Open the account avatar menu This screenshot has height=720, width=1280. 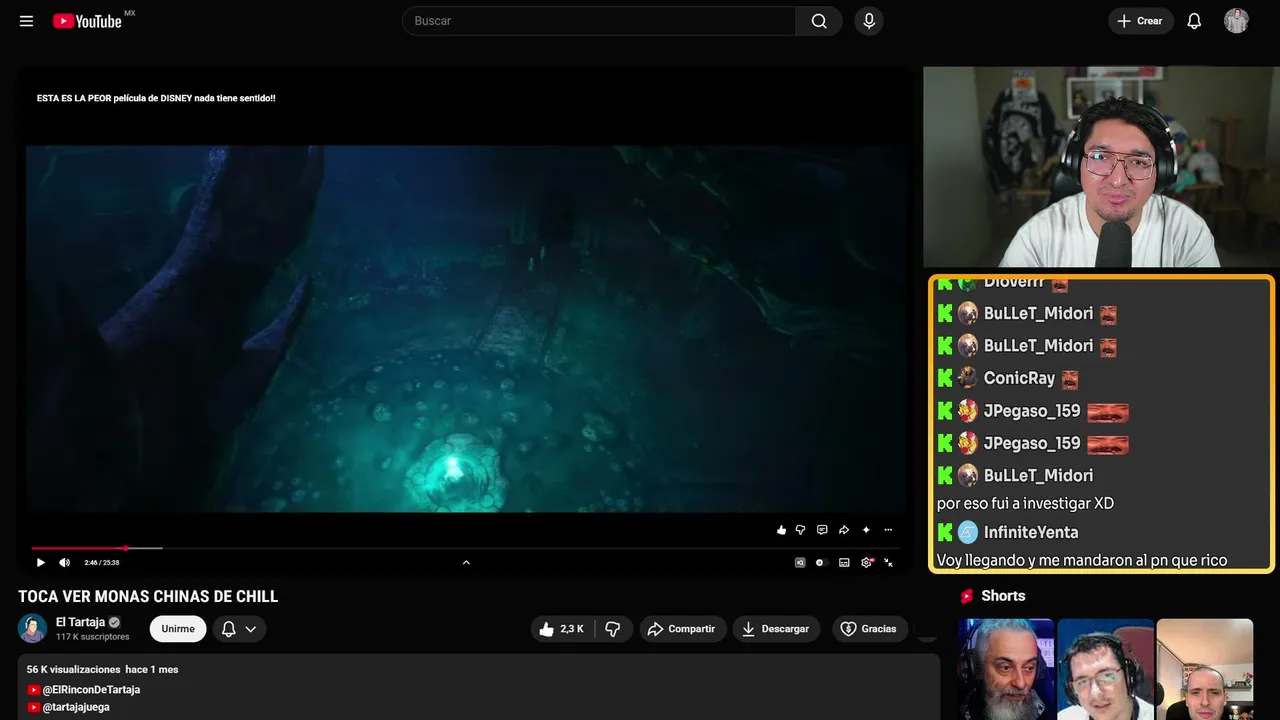pyautogui.click(x=1236, y=21)
